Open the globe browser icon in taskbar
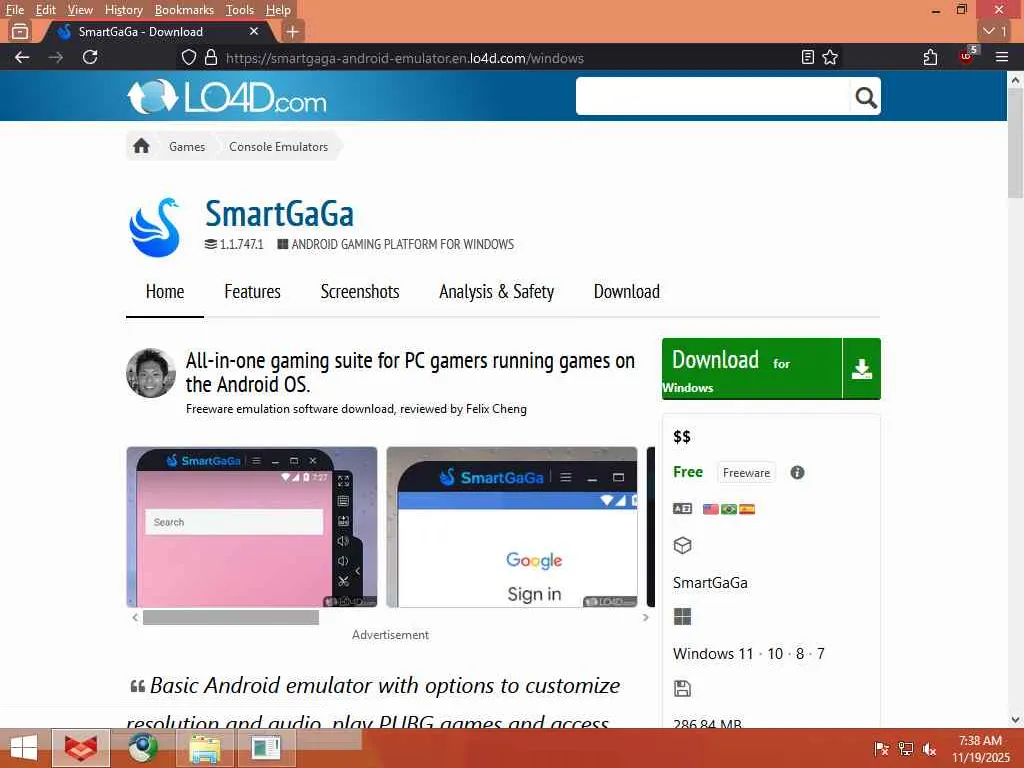 pyautogui.click(x=142, y=748)
